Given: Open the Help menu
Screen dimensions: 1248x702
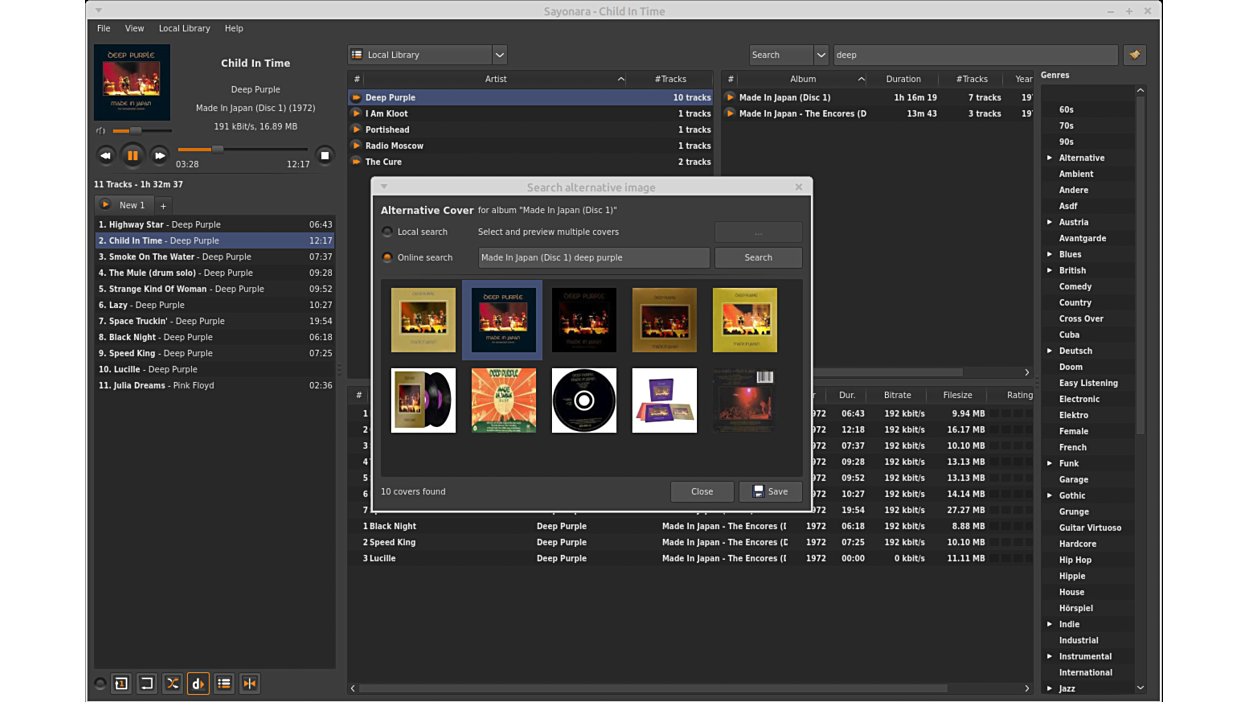Looking at the screenshot, I should 233,28.
